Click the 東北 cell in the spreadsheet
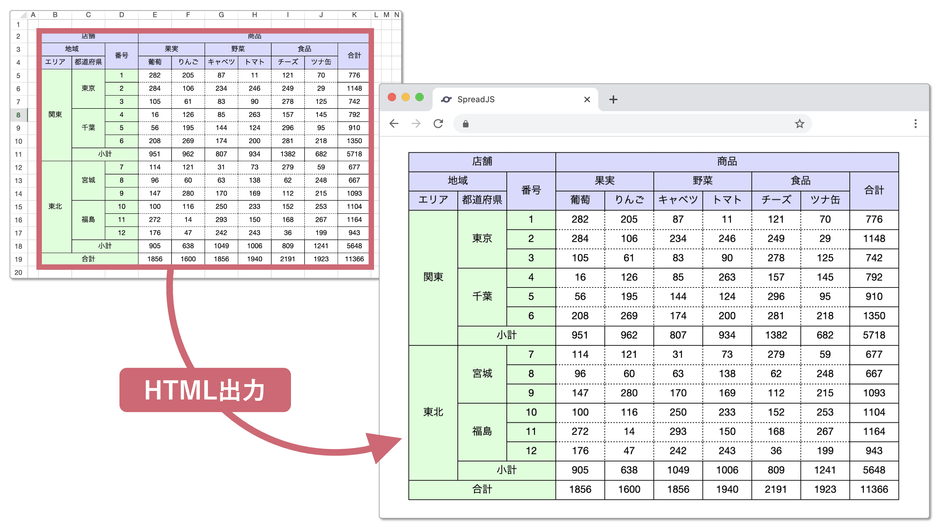940x530 pixels. tap(54, 206)
